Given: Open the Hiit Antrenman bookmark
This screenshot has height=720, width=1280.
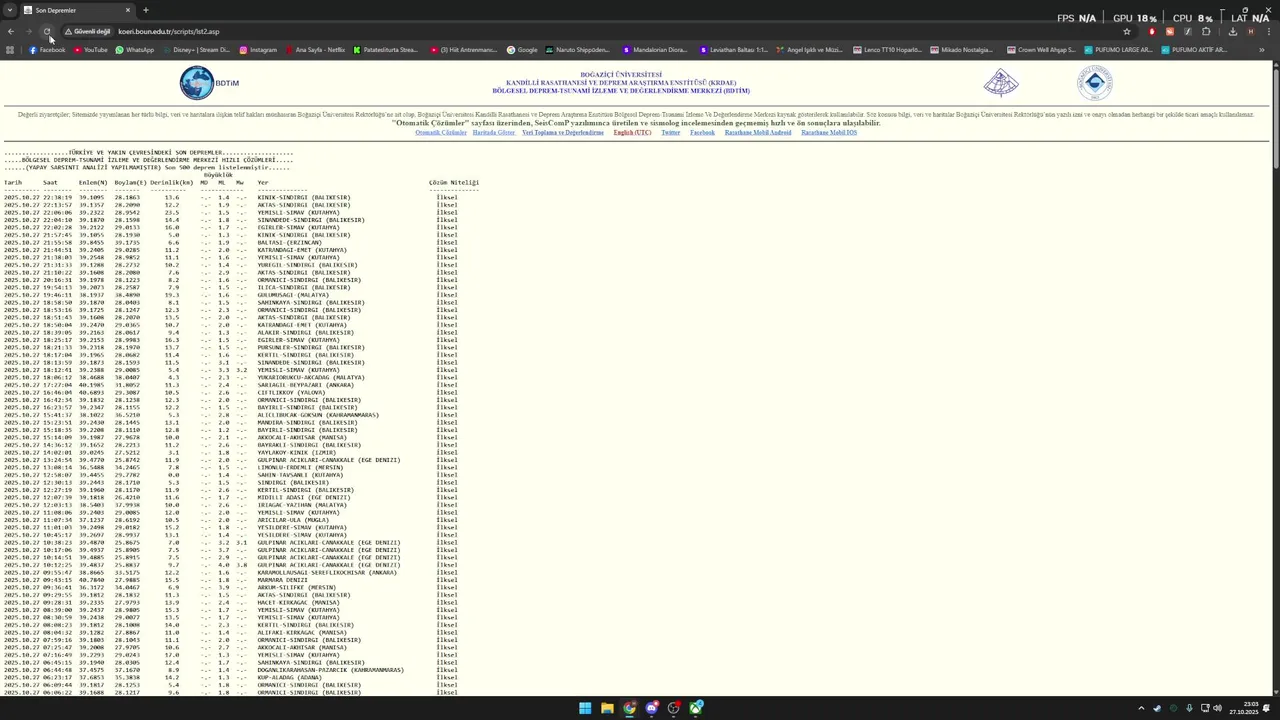Looking at the screenshot, I should (x=464, y=50).
